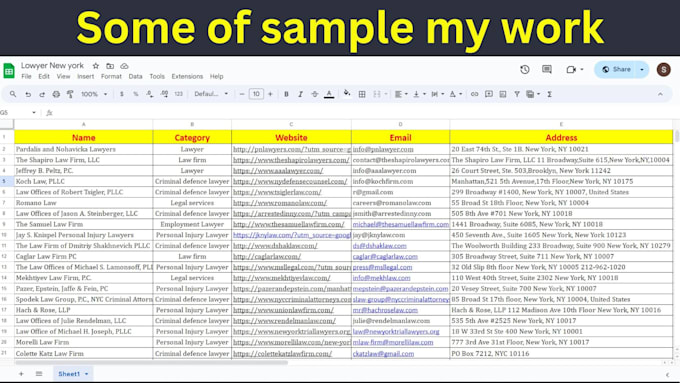680x383 pixels.
Task: Decrease font size with minus
Action: (x=242, y=94)
